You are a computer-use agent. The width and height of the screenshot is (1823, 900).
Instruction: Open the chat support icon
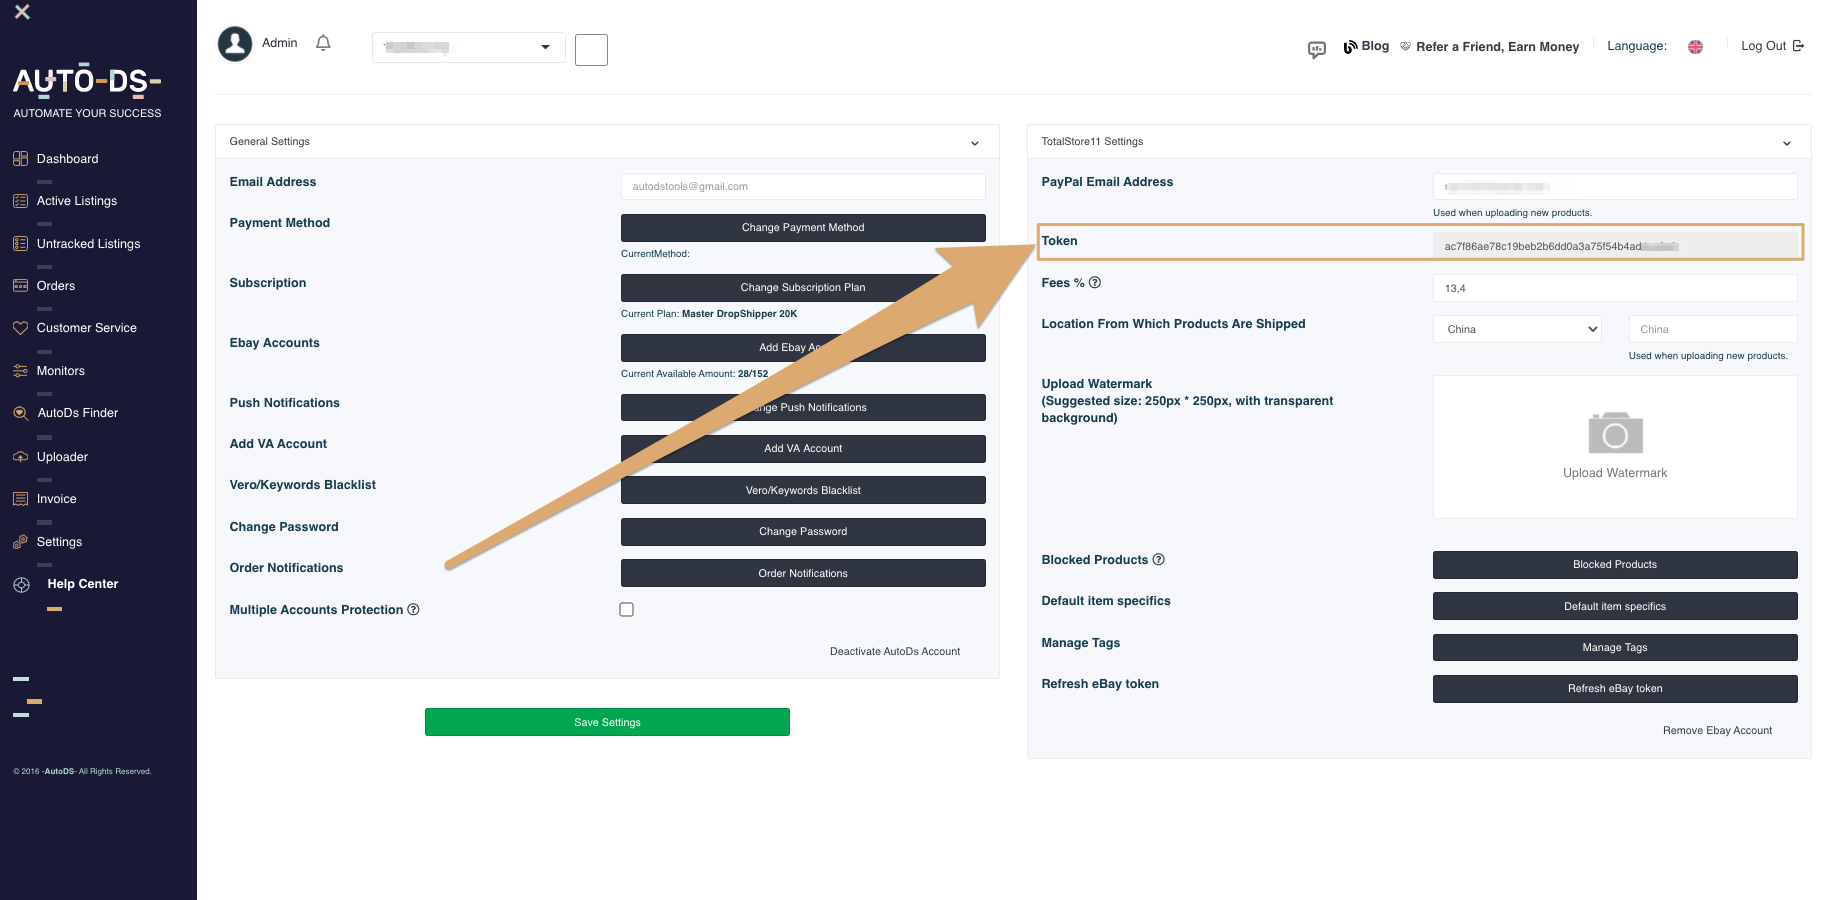pos(1317,49)
